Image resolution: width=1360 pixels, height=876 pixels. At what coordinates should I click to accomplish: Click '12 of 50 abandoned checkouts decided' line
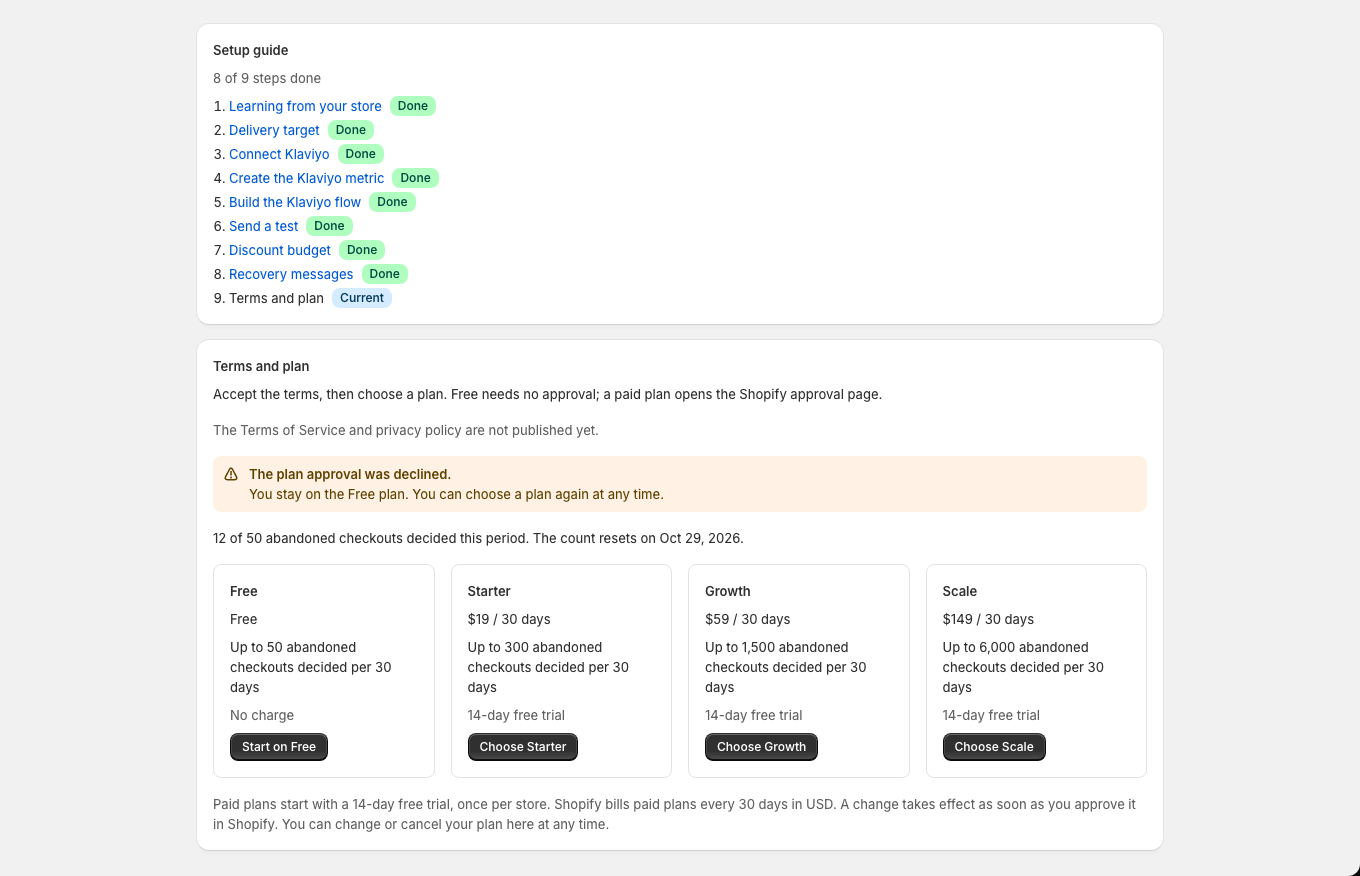[478, 538]
